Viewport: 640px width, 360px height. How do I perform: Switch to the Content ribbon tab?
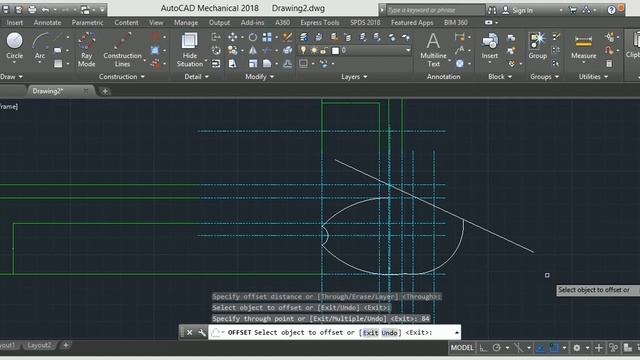(126, 23)
